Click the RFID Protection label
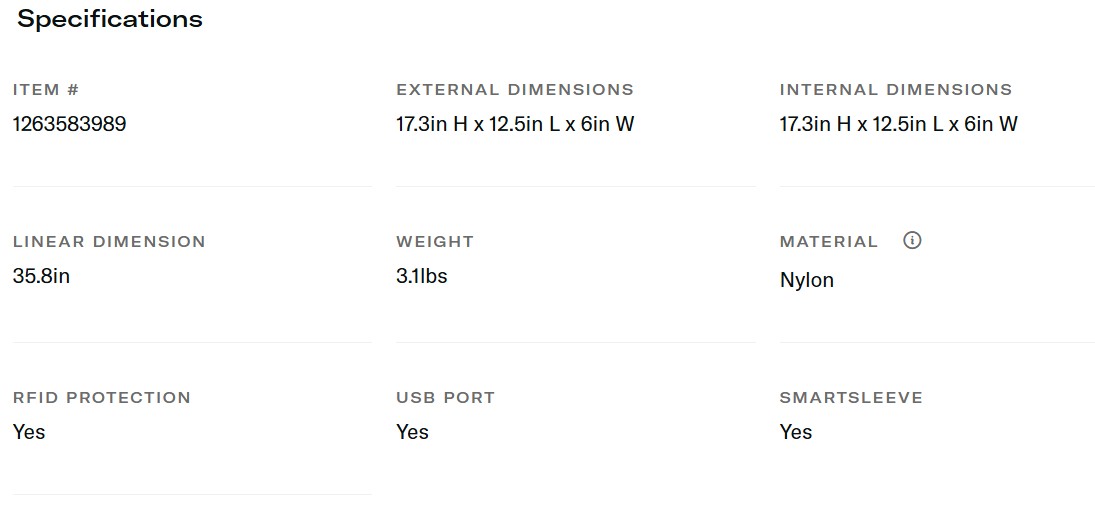Screen dimensions: 1095x507 [102, 398]
